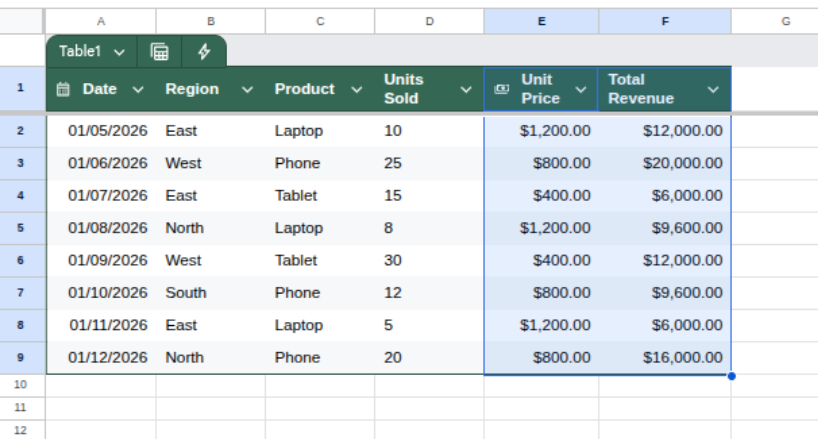Select column F header

tap(665, 21)
